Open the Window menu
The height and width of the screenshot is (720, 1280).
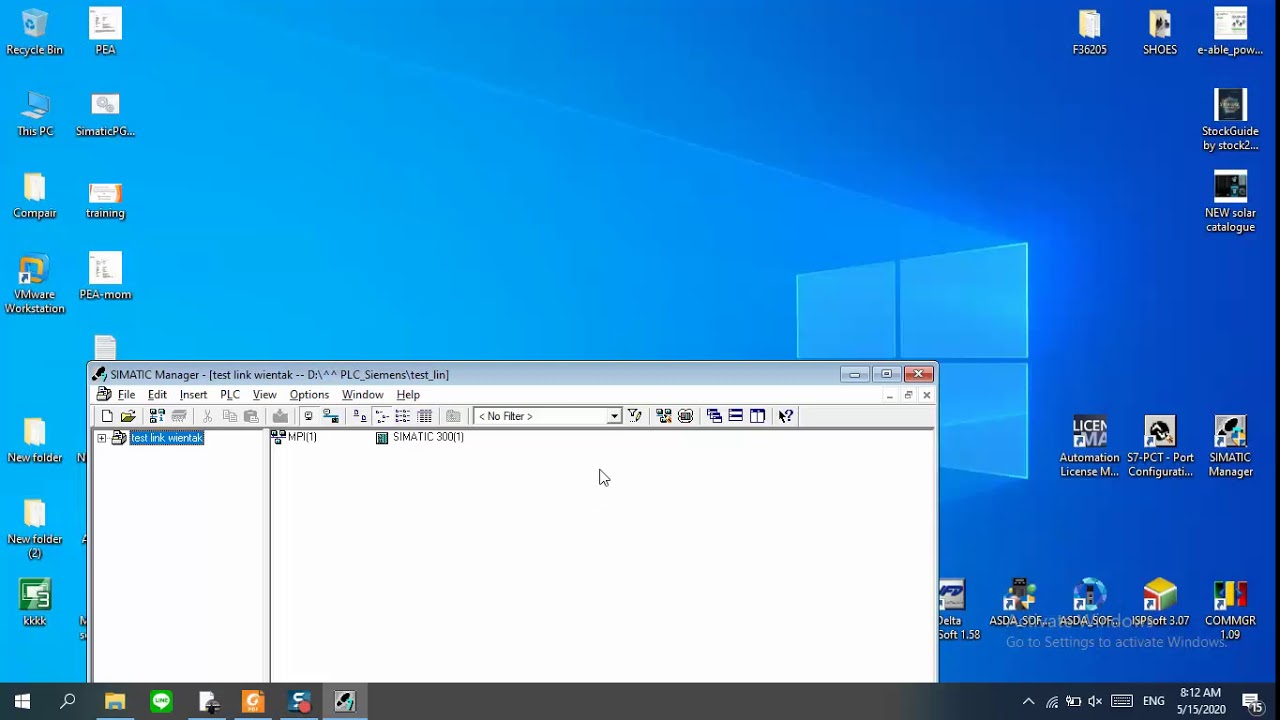coord(362,395)
